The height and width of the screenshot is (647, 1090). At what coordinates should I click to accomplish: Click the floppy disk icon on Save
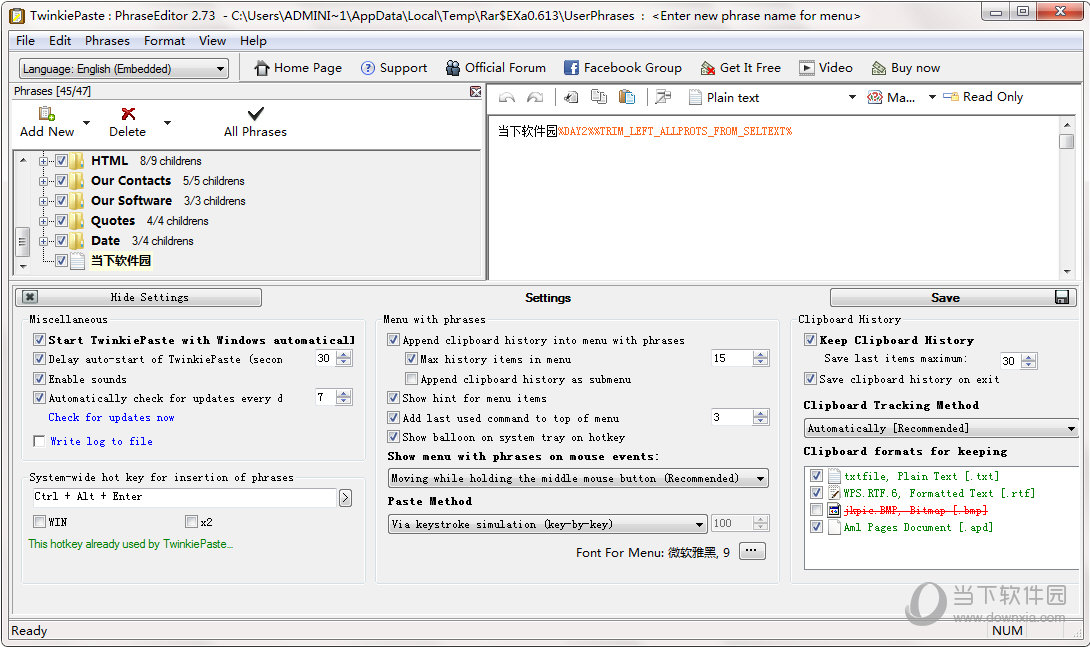(x=1061, y=297)
